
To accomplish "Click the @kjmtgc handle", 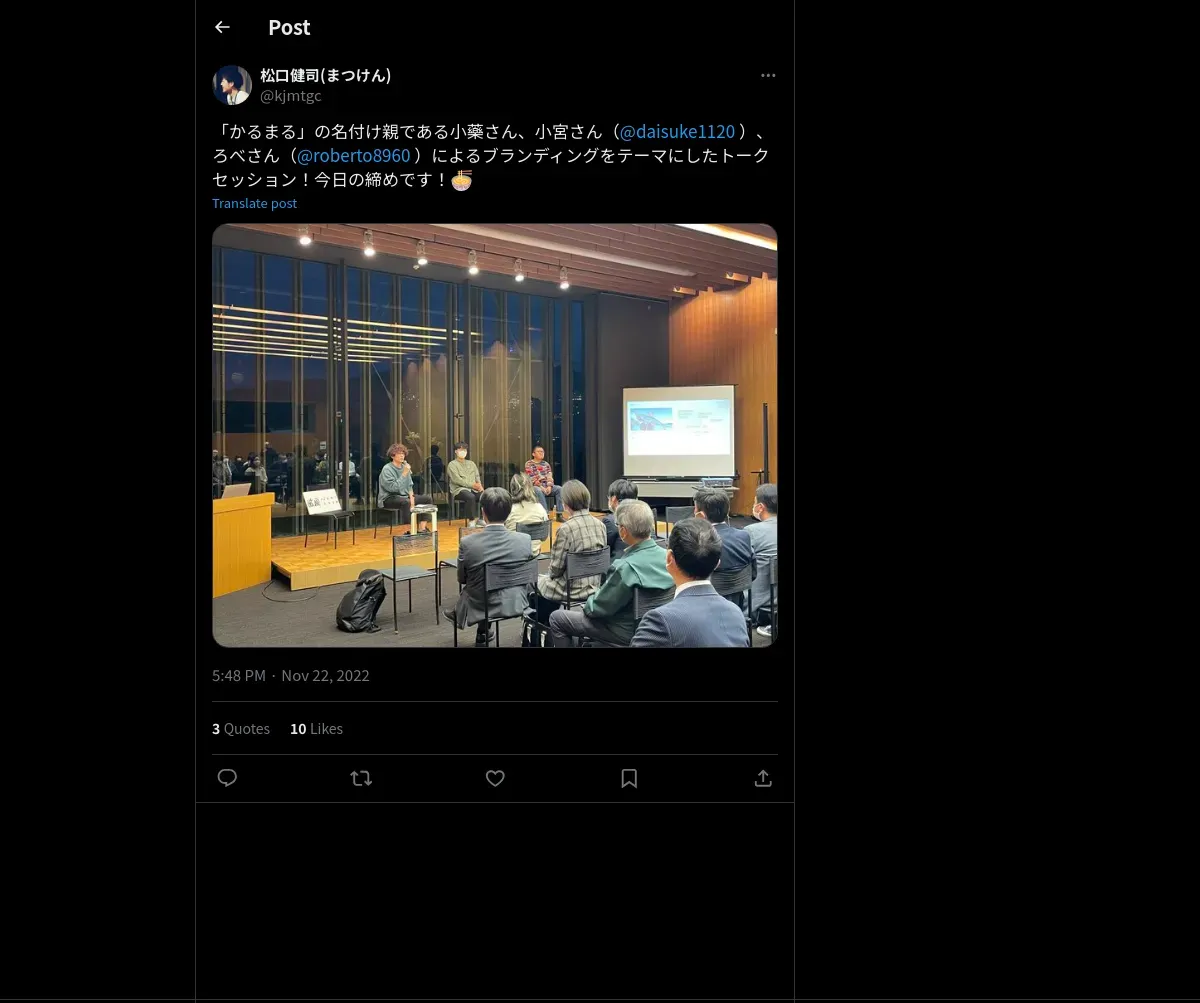I will pyautogui.click(x=291, y=96).
